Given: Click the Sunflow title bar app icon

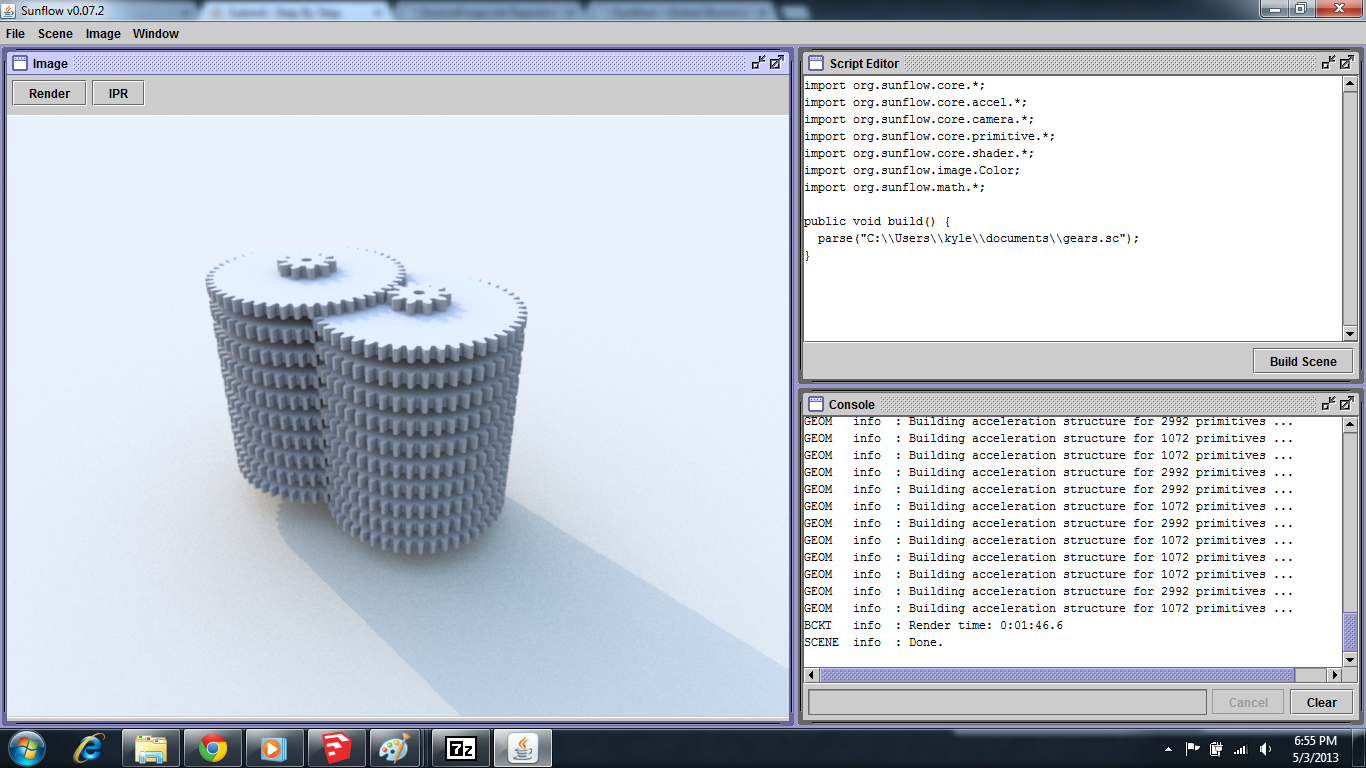Looking at the screenshot, I should [x=11, y=9].
